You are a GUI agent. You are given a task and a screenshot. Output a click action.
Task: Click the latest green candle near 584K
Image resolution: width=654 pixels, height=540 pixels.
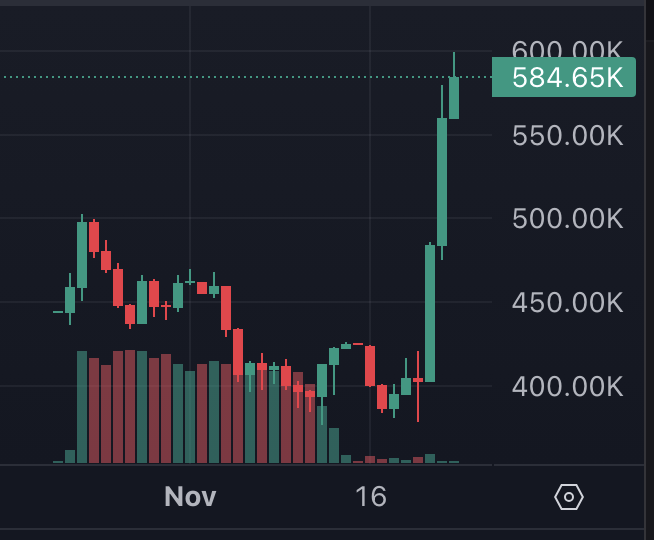click(454, 97)
